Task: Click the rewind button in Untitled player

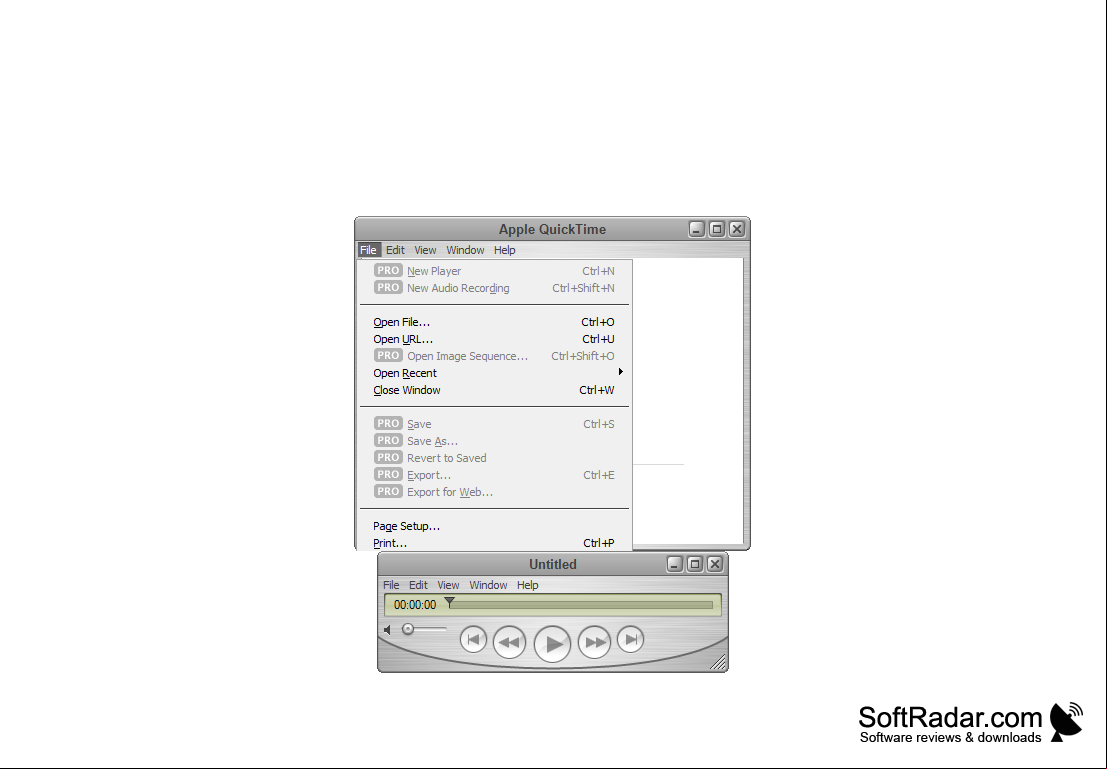Action: [x=509, y=642]
